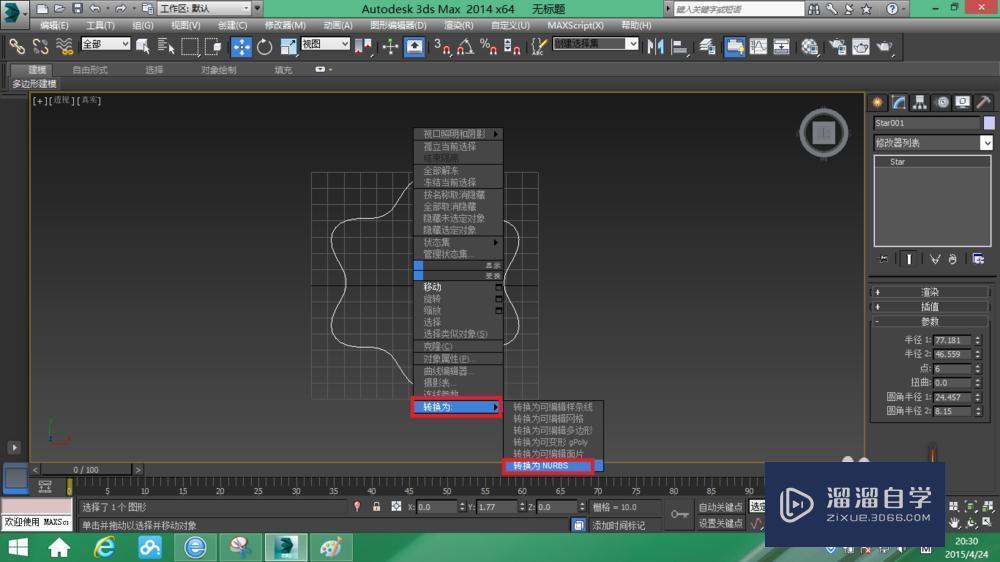Toggle the modeling ribbon button
Viewport: 1000px width, 562px height.
(735, 47)
